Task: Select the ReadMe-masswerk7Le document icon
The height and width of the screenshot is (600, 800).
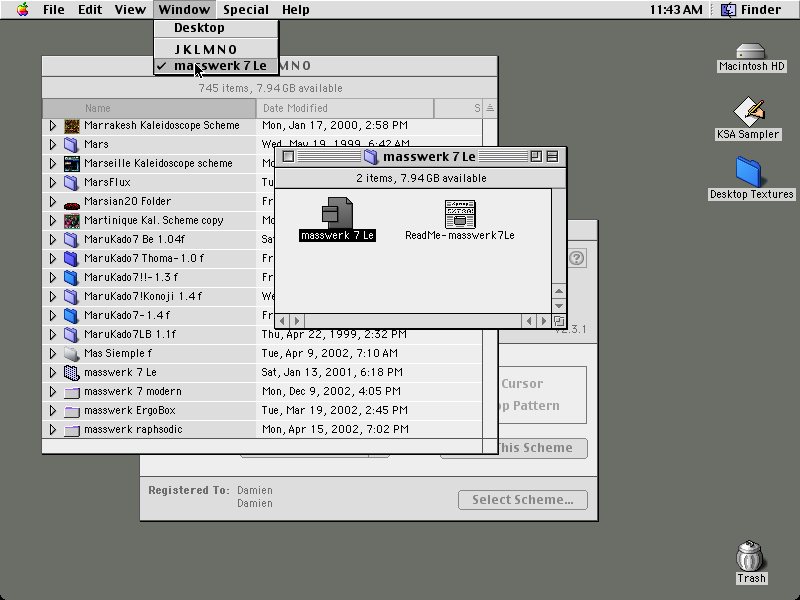Action: tap(460, 213)
